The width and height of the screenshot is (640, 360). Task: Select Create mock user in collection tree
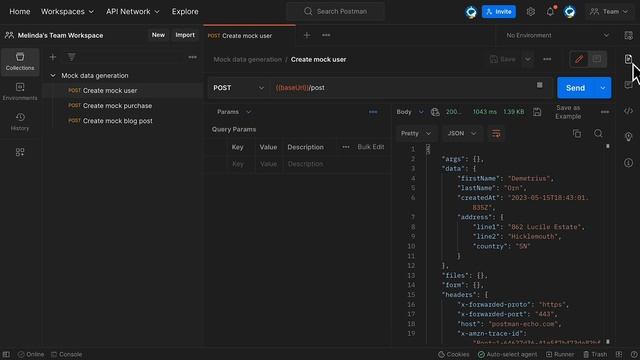(x=110, y=91)
